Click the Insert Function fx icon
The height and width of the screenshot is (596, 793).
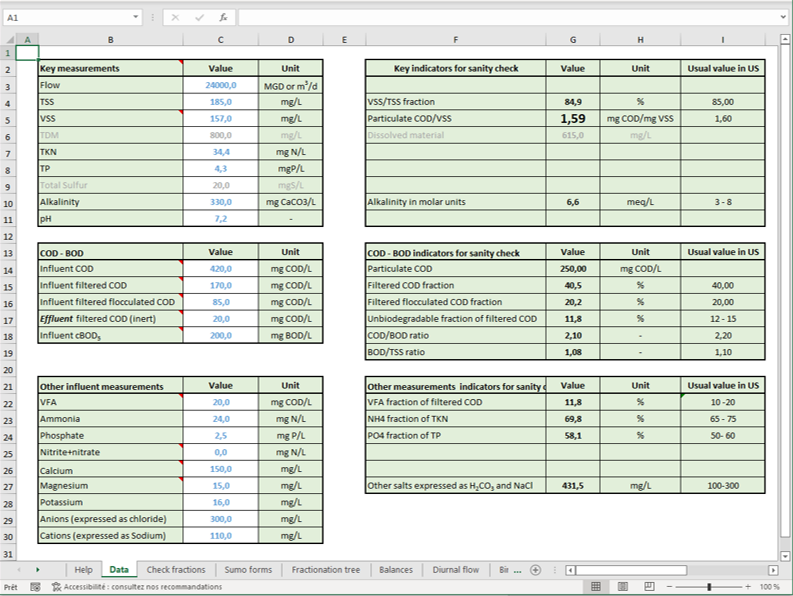[x=222, y=17]
